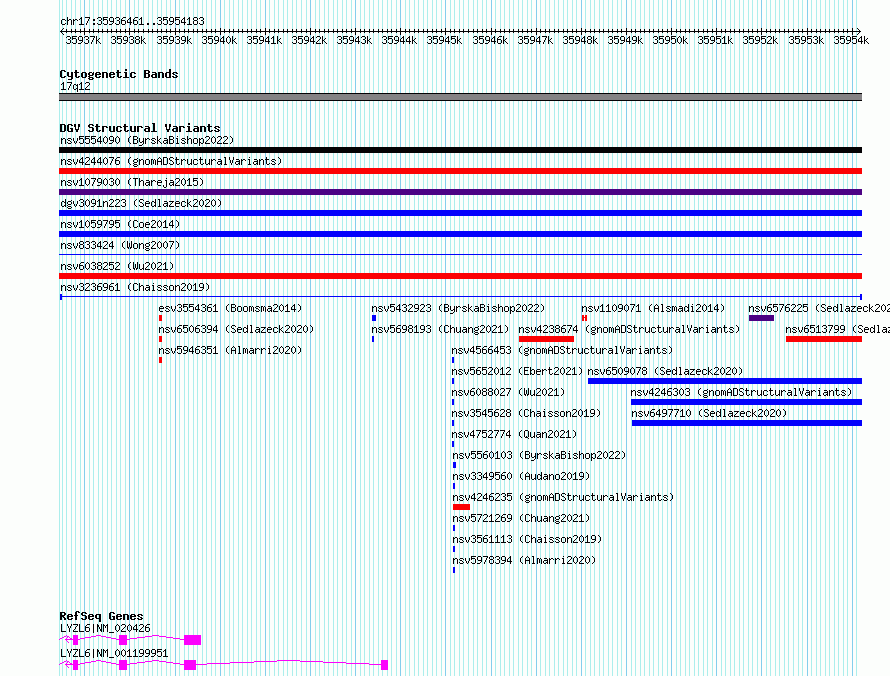Click the red dgv nsv6038252 Wu2021 bar
890x676 pixels.
[460, 276]
